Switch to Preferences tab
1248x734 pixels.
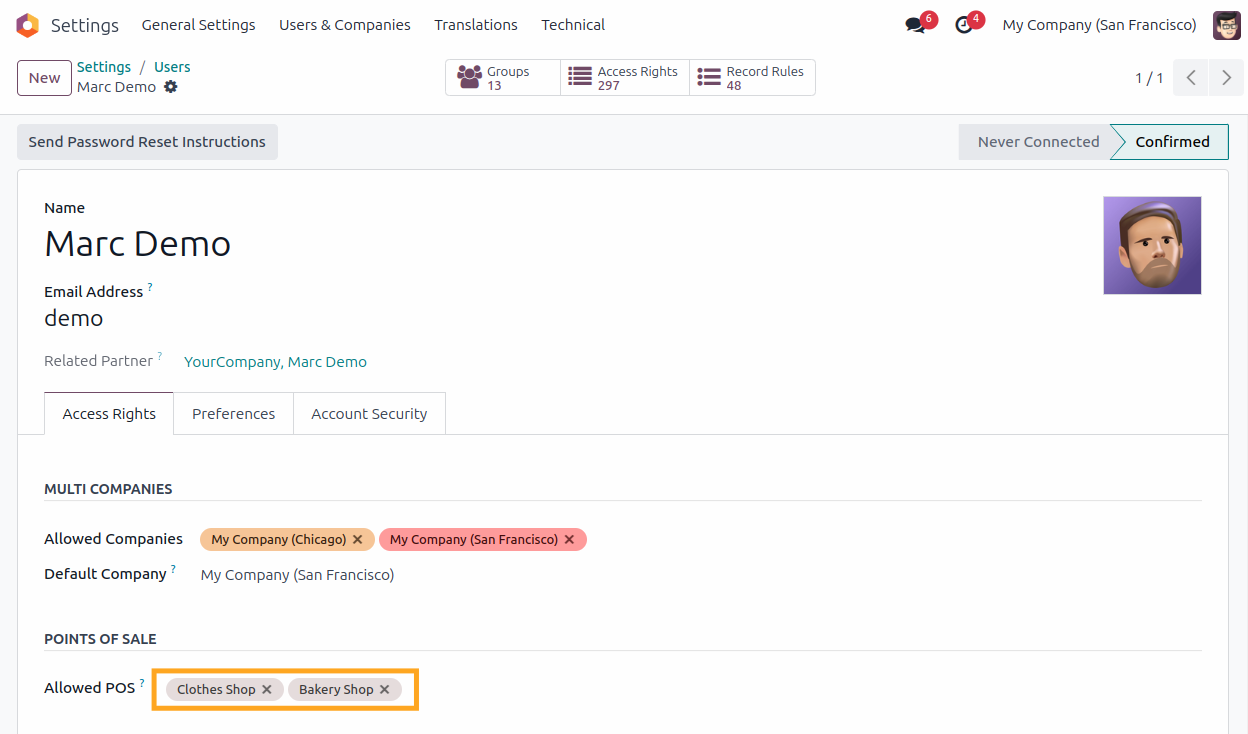point(234,414)
